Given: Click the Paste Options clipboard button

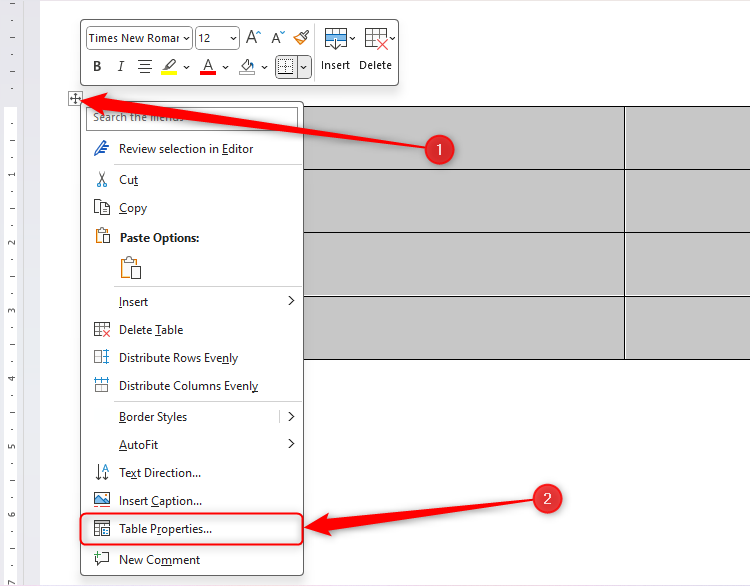Looking at the screenshot, I should point(131,267).
